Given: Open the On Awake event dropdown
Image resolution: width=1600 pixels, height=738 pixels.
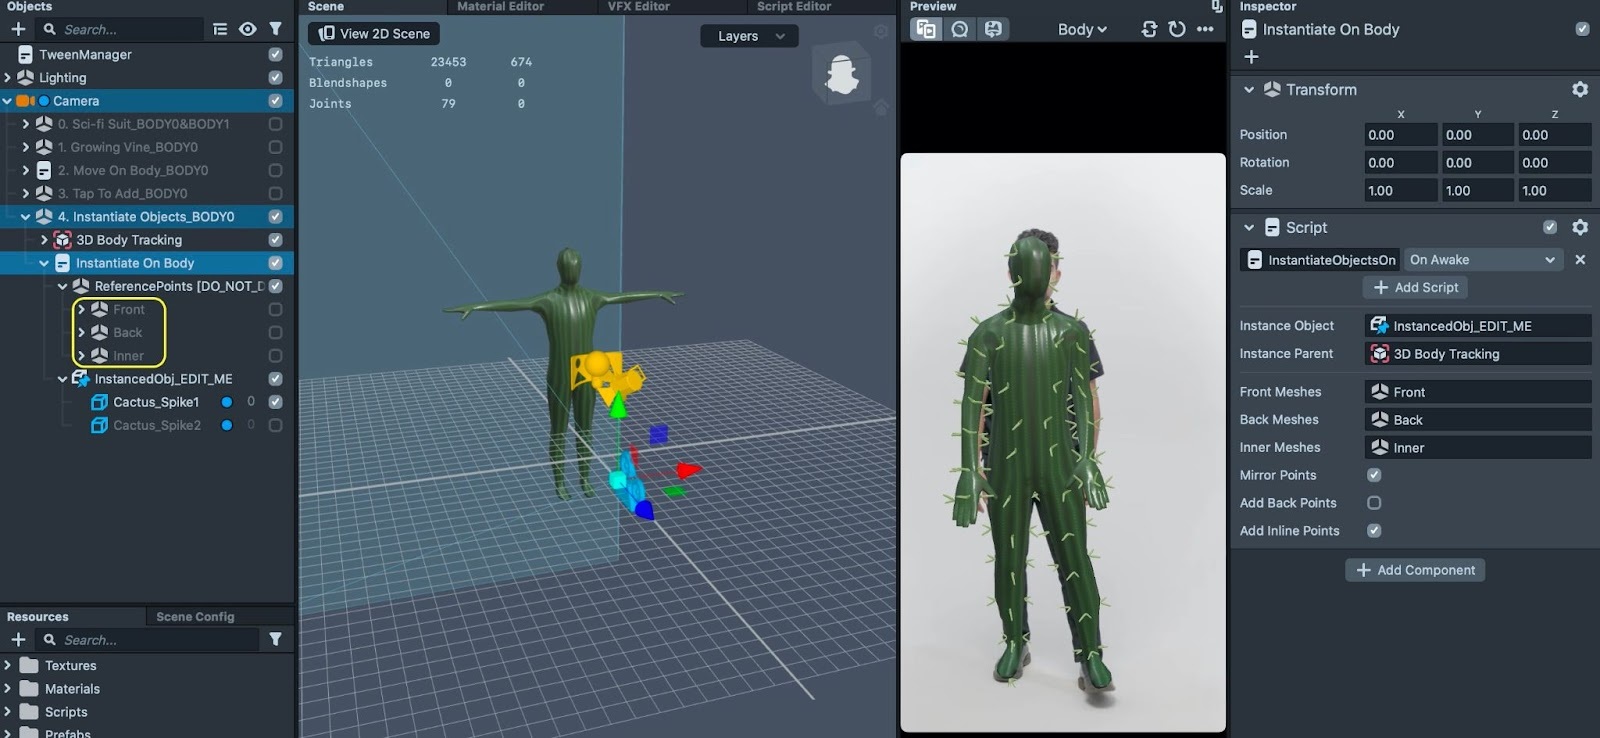Looking at the screenshot, I should pos(1482,260).
